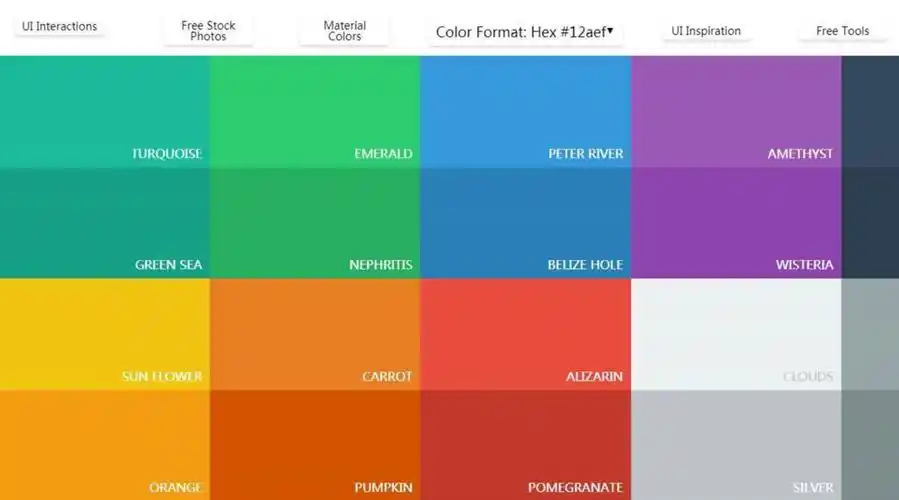Copy the Pumpkin color swatch
899x500 pixels.
(x=315, y=445)
